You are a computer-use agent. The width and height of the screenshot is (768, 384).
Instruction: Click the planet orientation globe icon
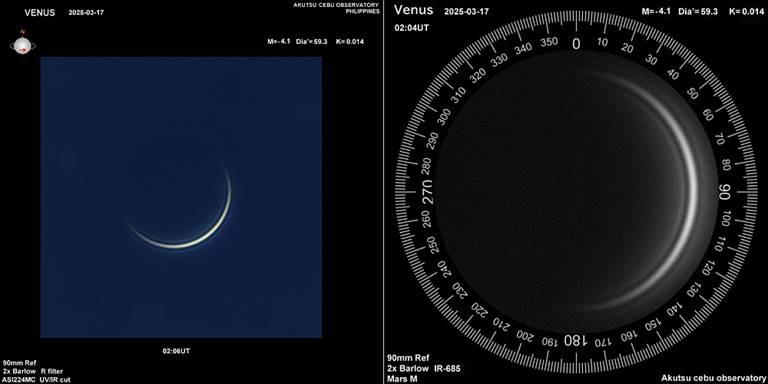click(x=23, y=45)
